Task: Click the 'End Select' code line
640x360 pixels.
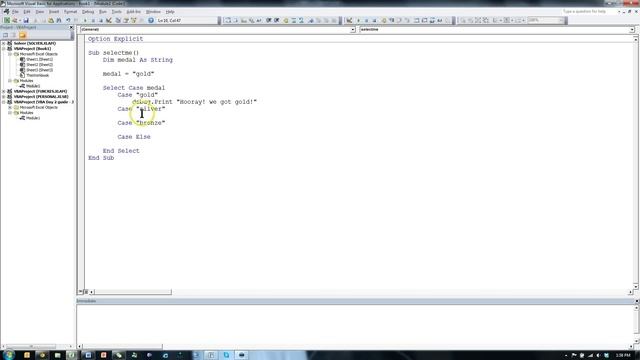Action: coord(121,151)
